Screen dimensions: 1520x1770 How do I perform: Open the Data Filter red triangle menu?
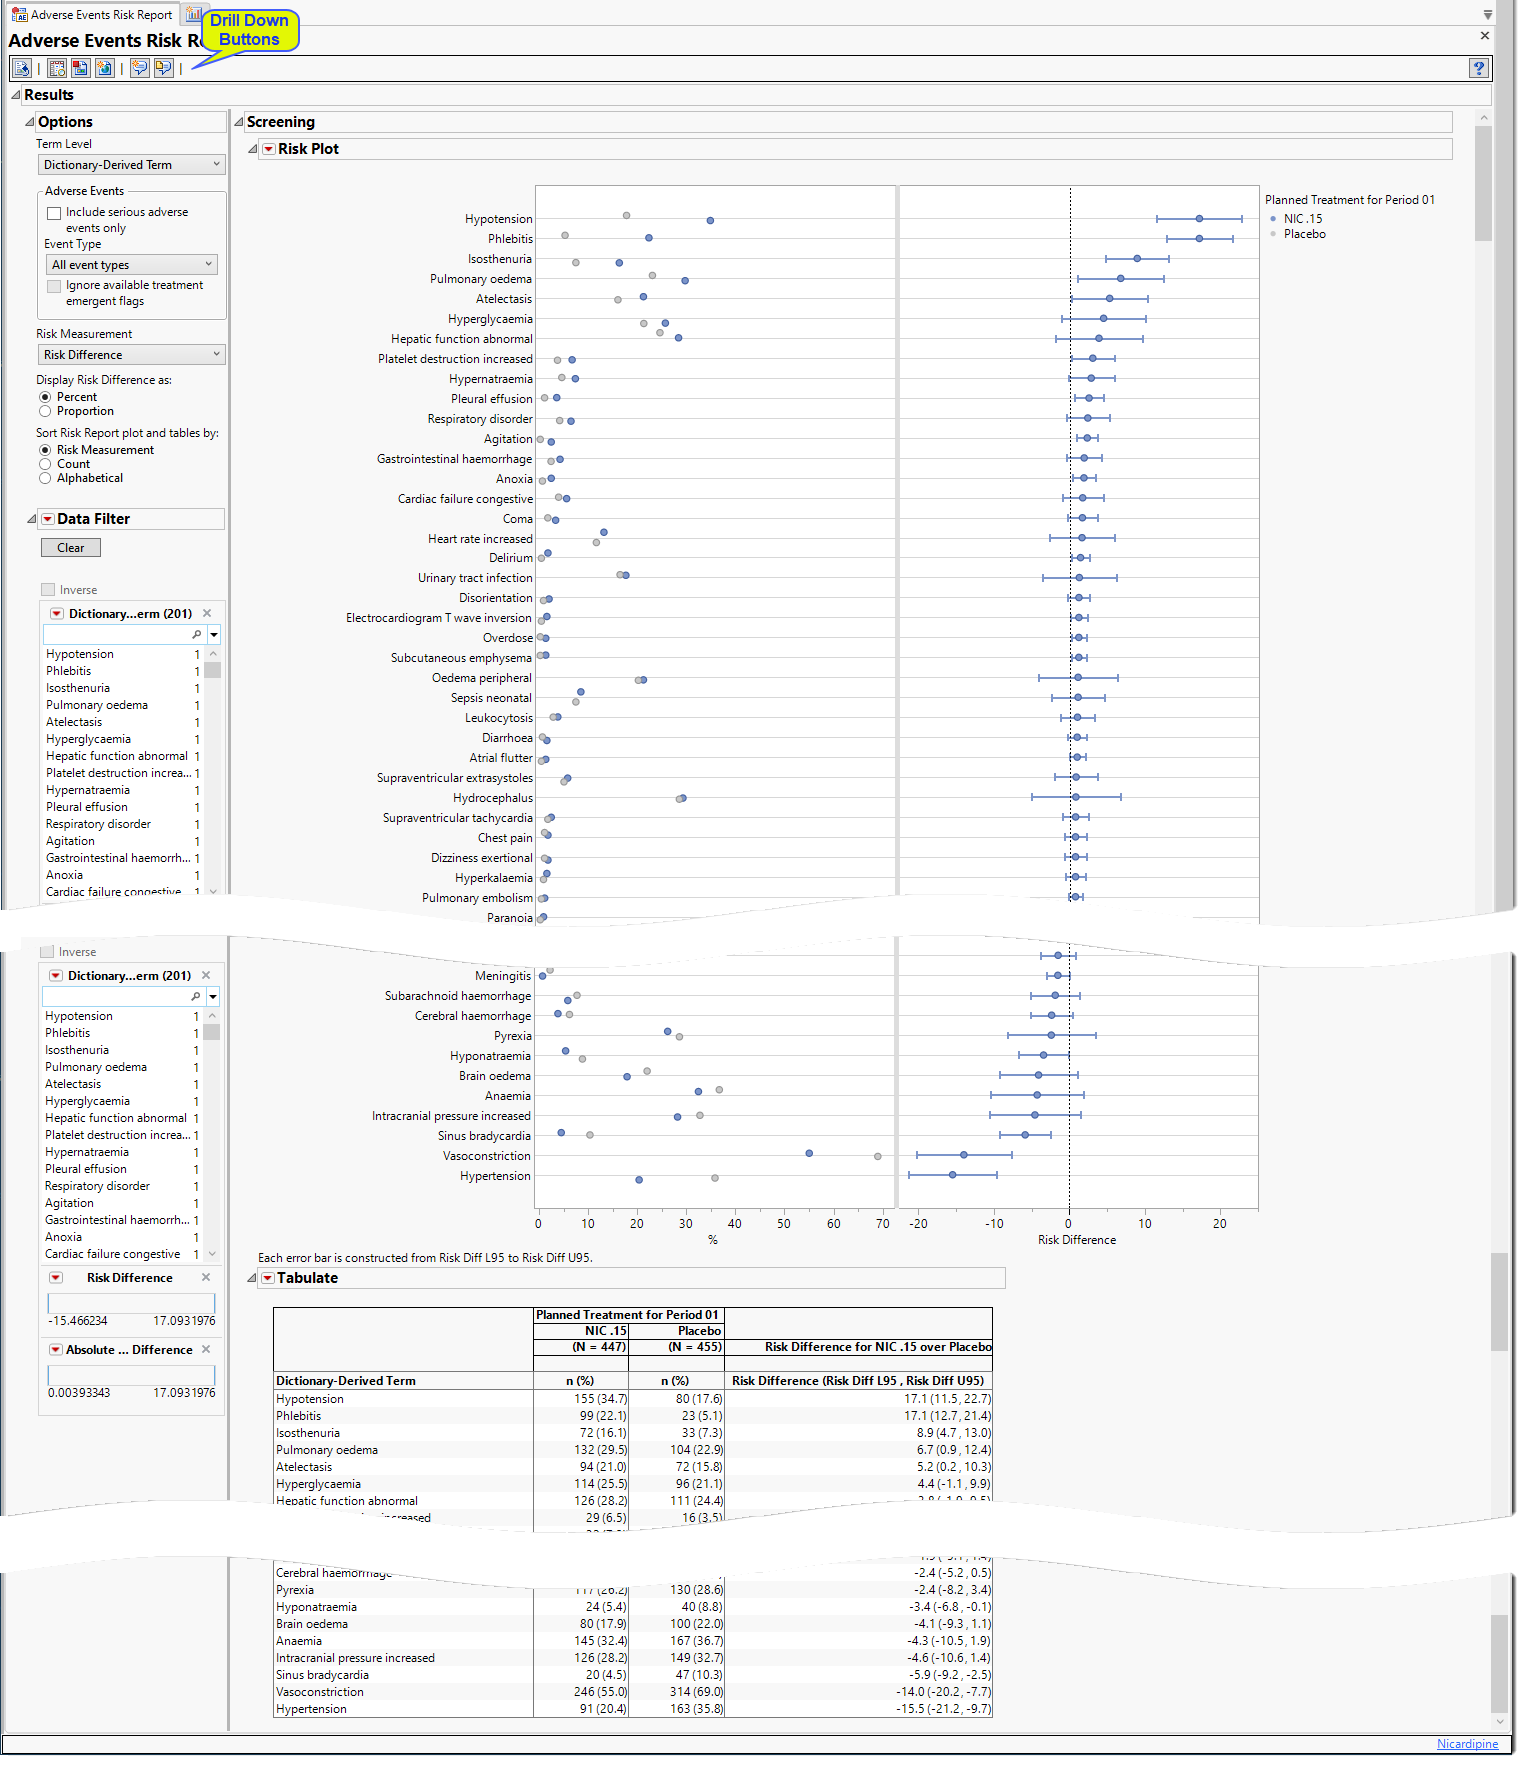pos(47,519)
